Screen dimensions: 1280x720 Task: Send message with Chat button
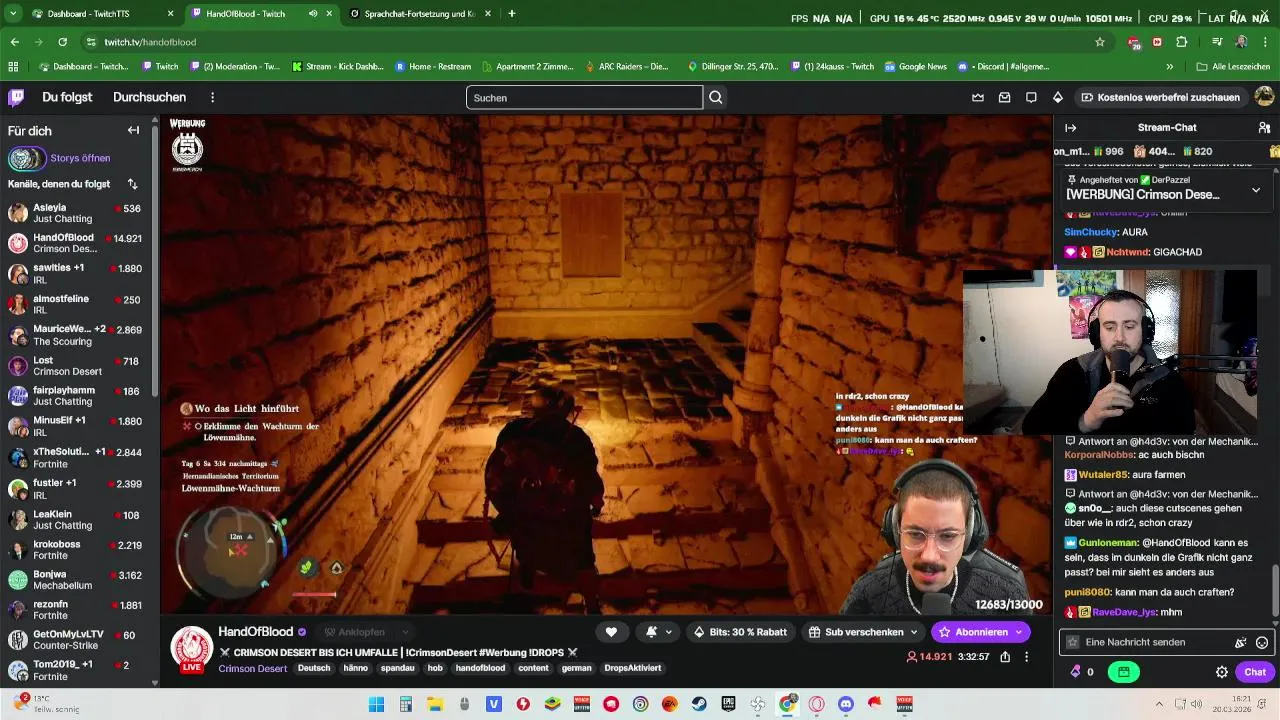pyautogui.click(x=1255, y=672)
